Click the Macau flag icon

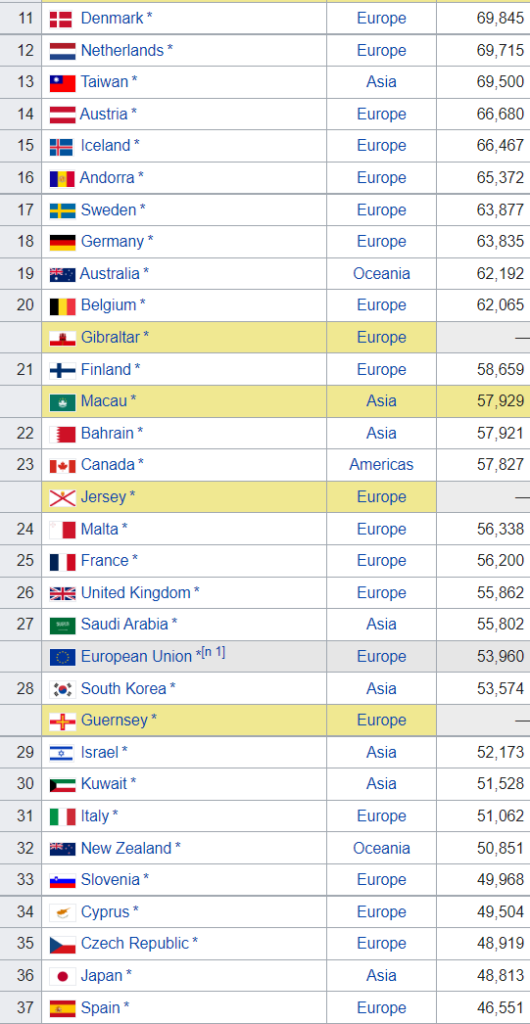click(62, 402)
